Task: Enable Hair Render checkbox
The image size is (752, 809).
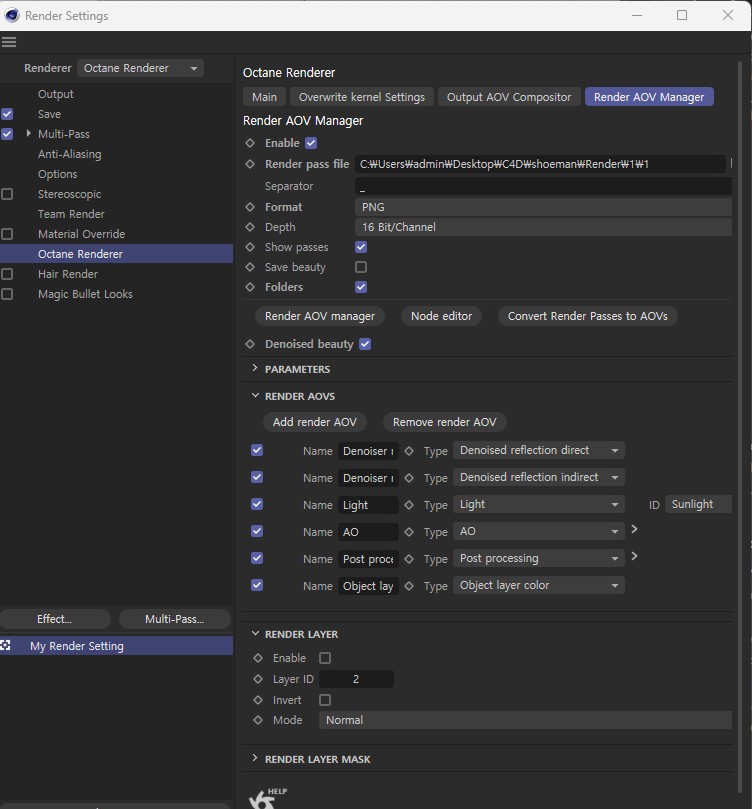Action: click(x=7, y=274)
